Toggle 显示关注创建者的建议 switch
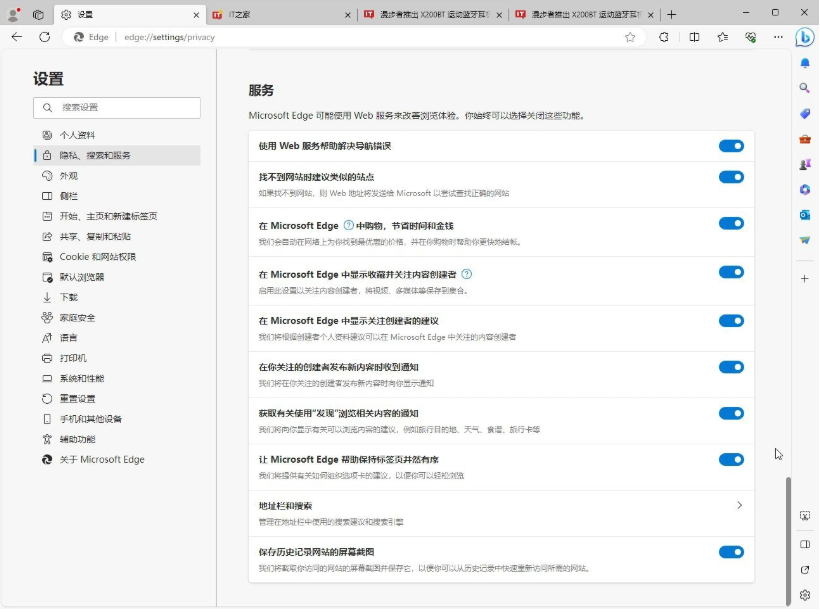820x614 pixels. [731, 321]
